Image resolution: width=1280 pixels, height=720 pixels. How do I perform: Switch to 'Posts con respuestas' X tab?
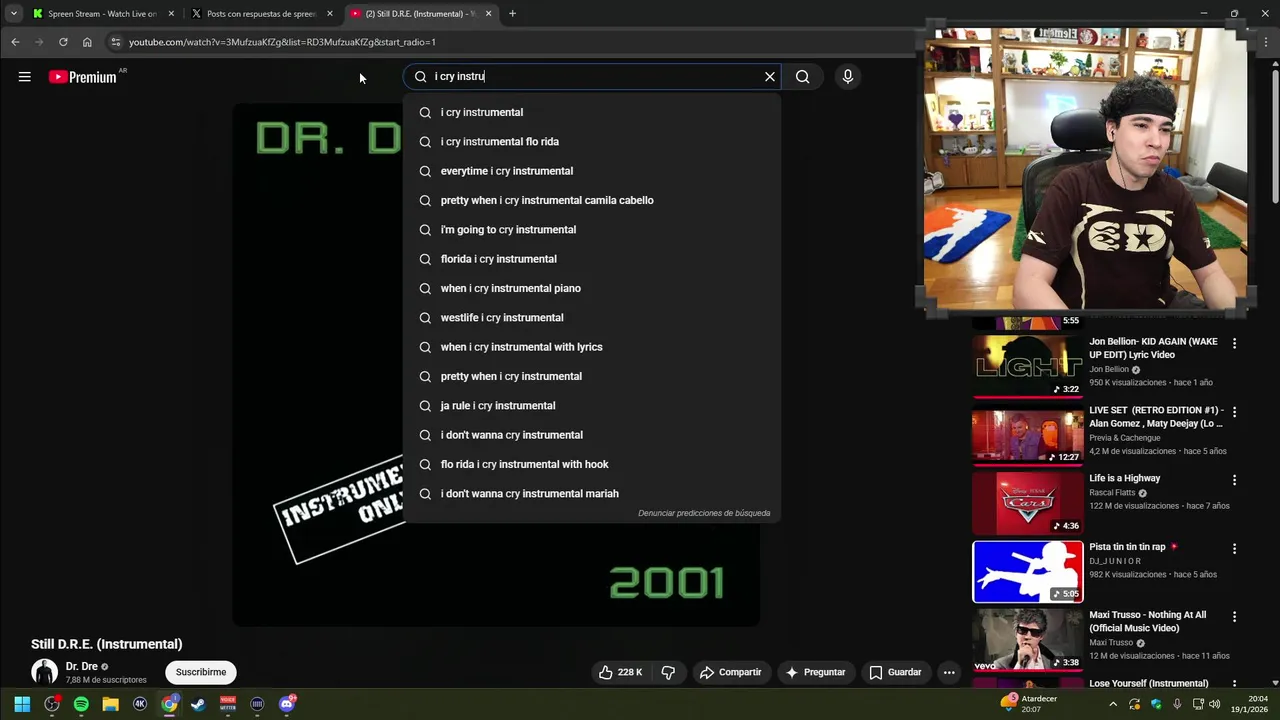click(262, 14)
